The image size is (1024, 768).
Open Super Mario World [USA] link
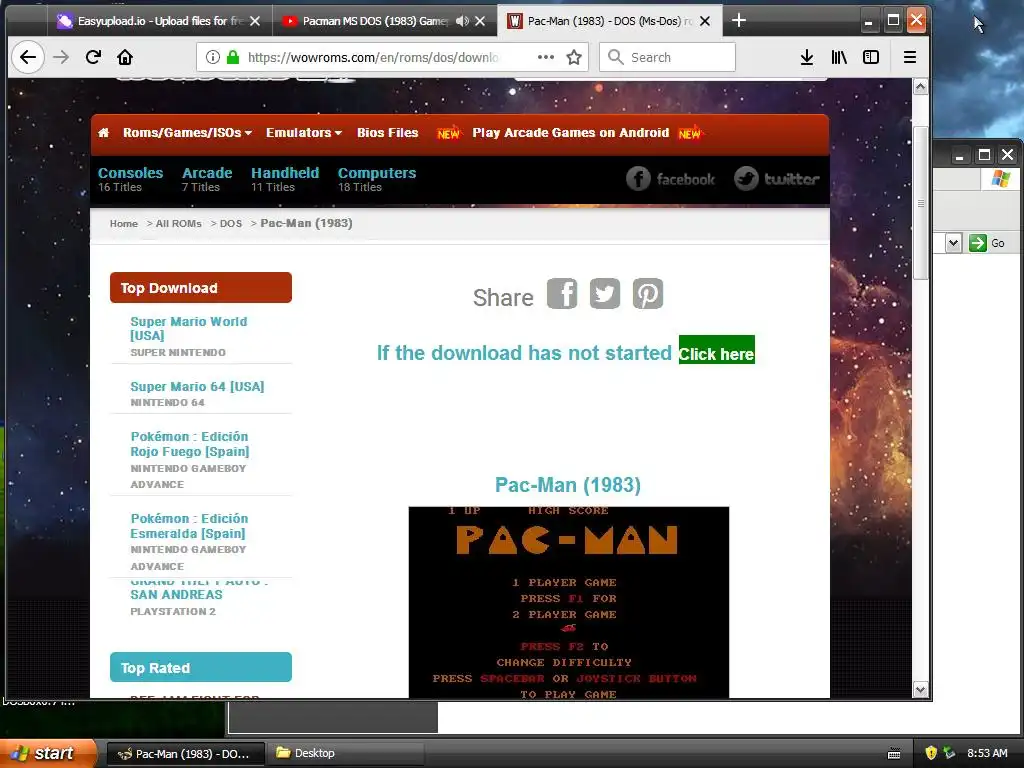[x=189, y=328]
